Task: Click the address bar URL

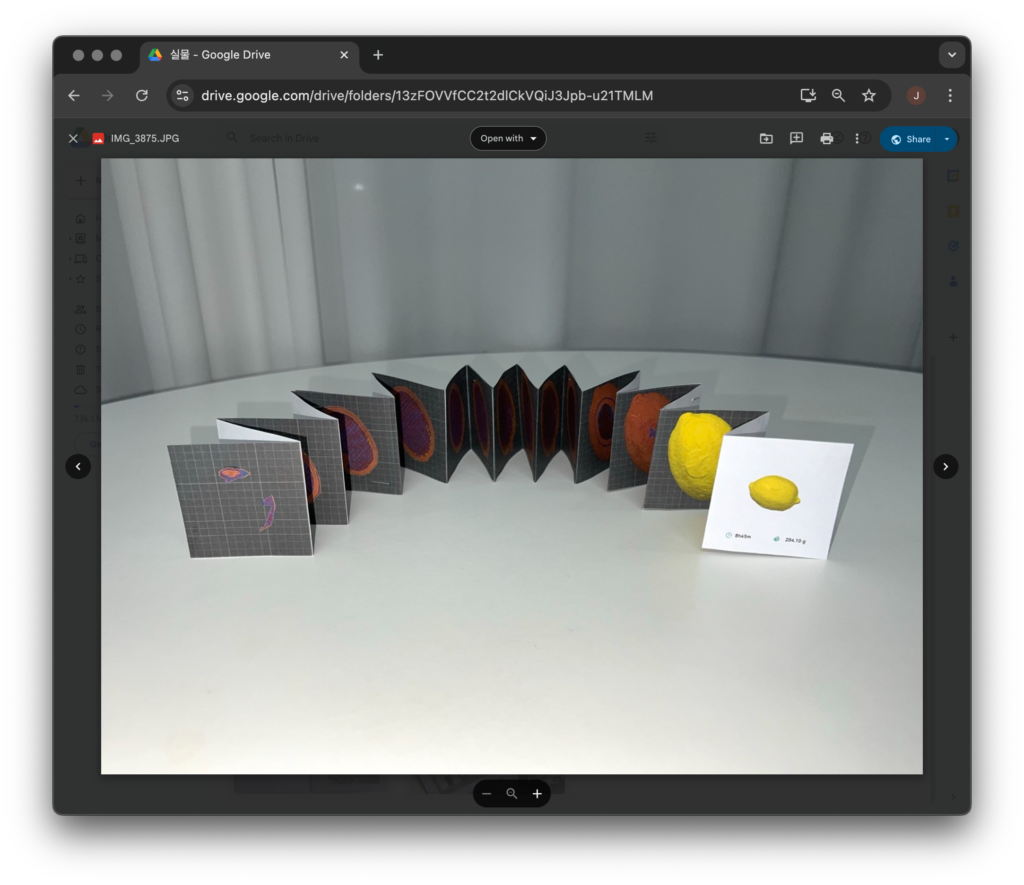Action: [x=427, y=96]
